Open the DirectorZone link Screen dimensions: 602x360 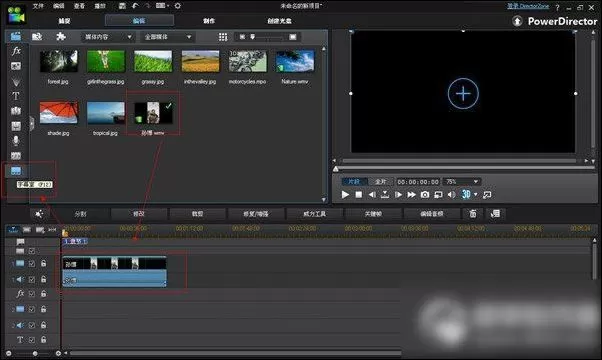point(528,6)
